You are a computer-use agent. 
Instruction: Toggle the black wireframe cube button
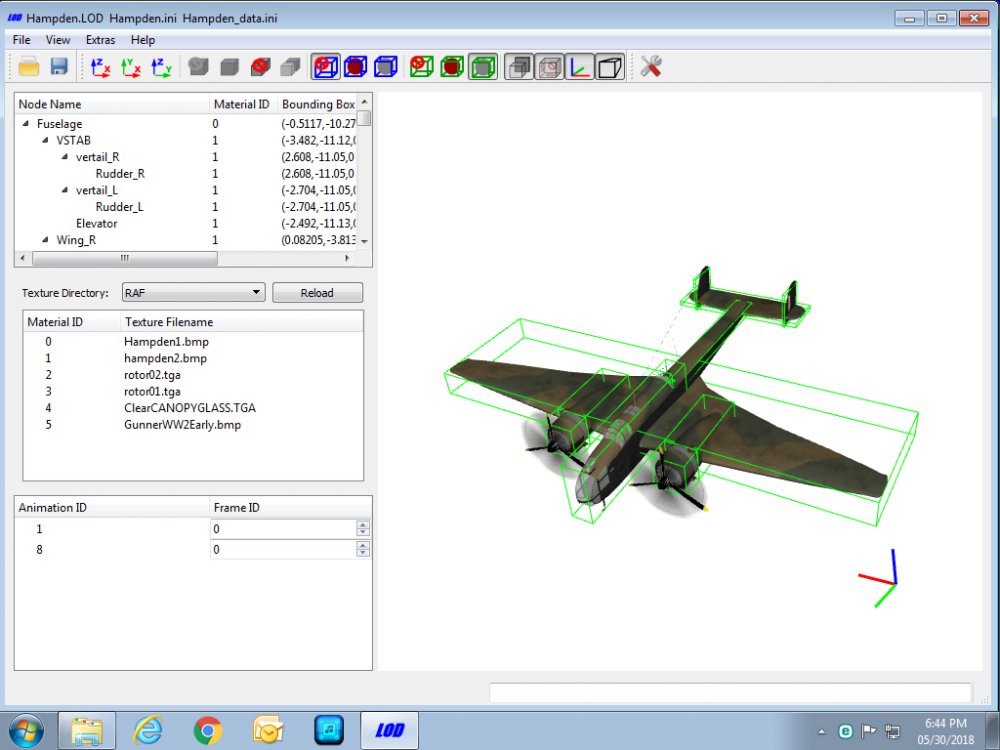coord(610,67)
